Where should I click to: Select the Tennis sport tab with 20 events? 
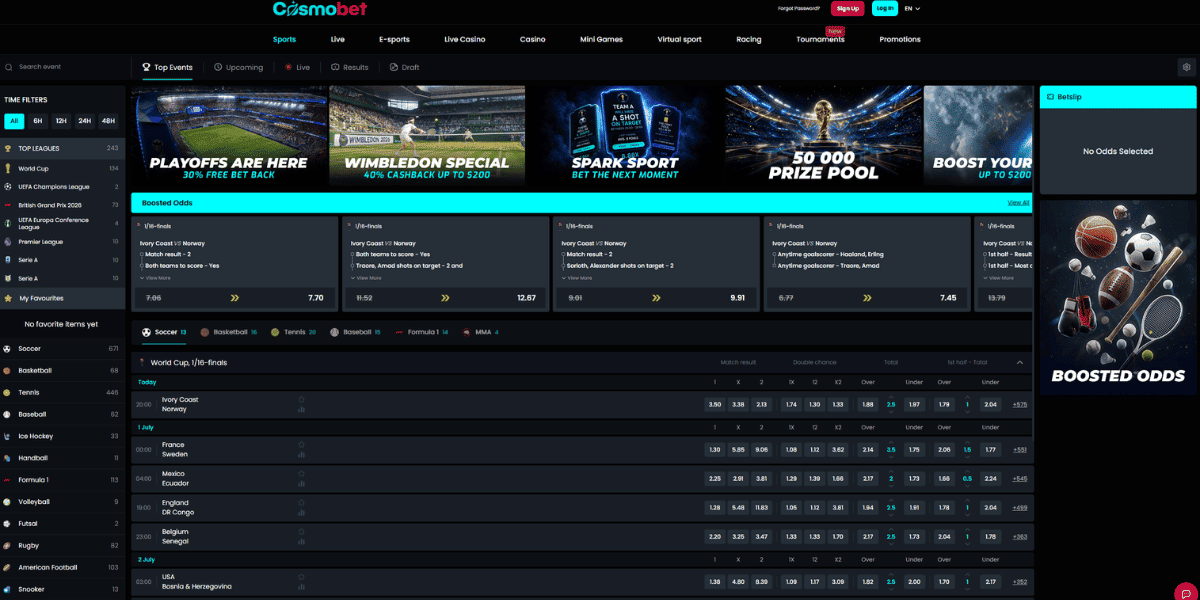[294, 332]
